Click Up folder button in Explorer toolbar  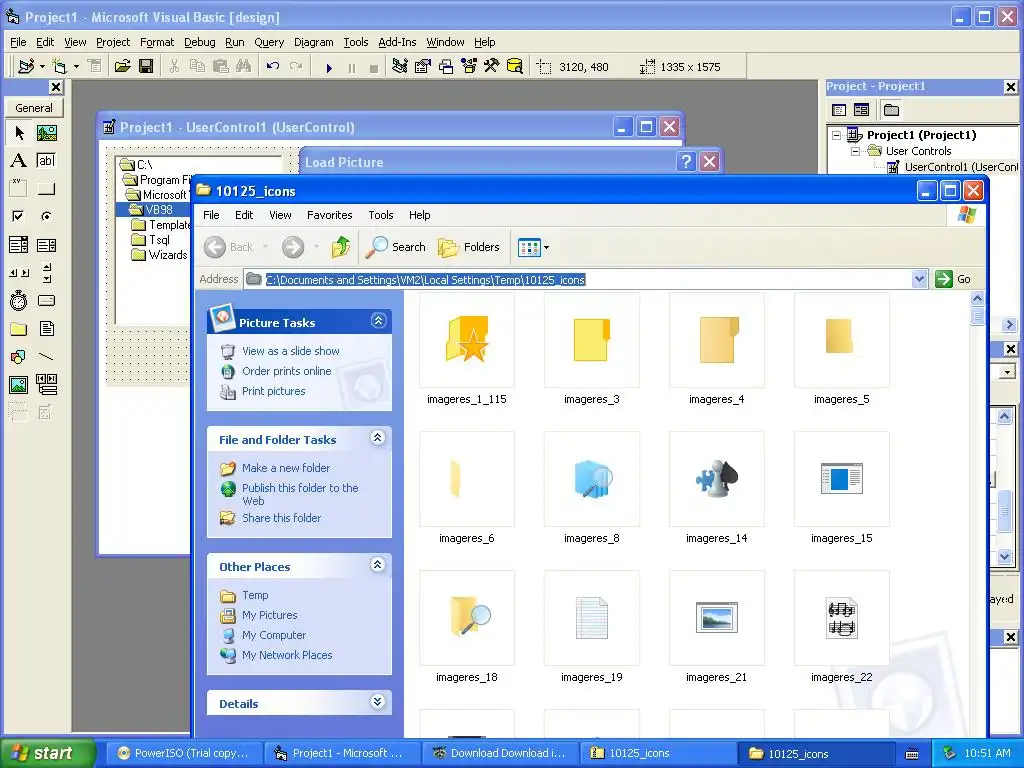(341, 247)
